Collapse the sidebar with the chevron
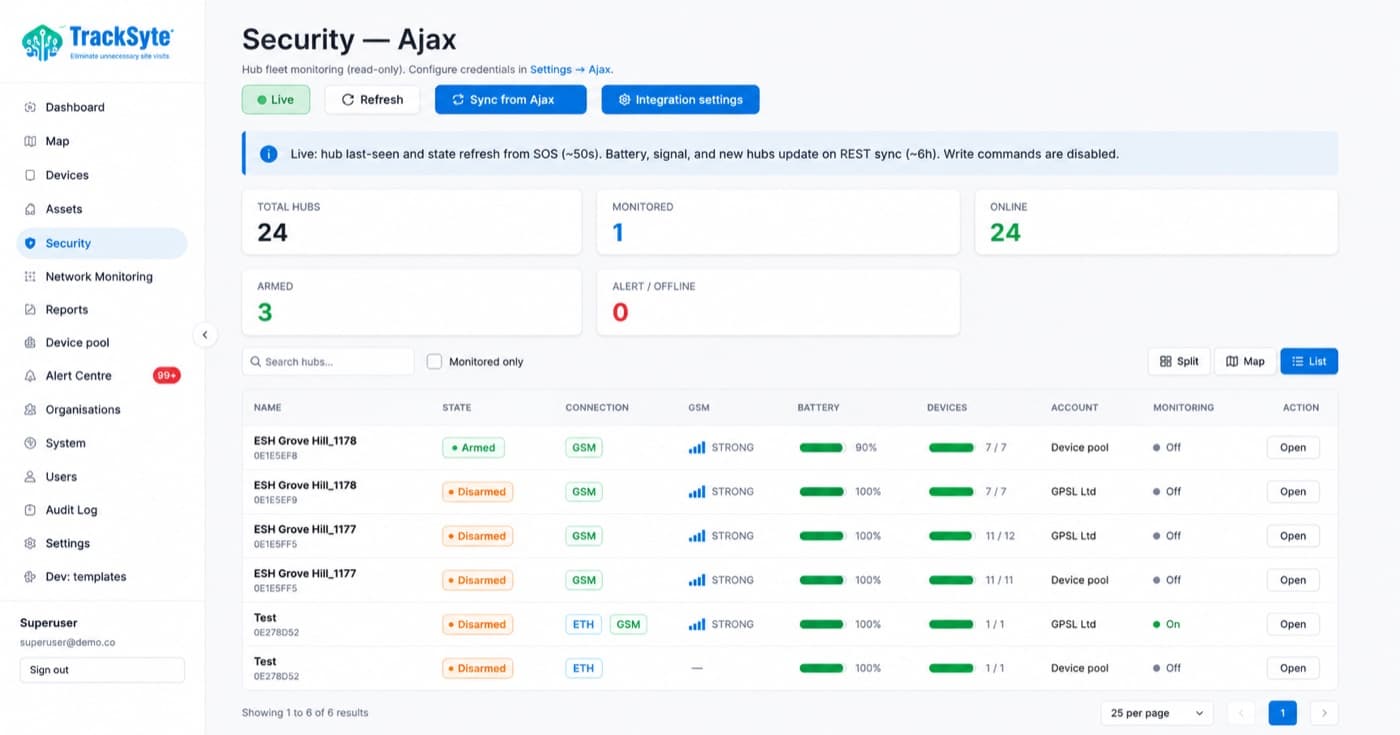The height and width of the screenshot is (735, 1400). [x=204, y=335]
